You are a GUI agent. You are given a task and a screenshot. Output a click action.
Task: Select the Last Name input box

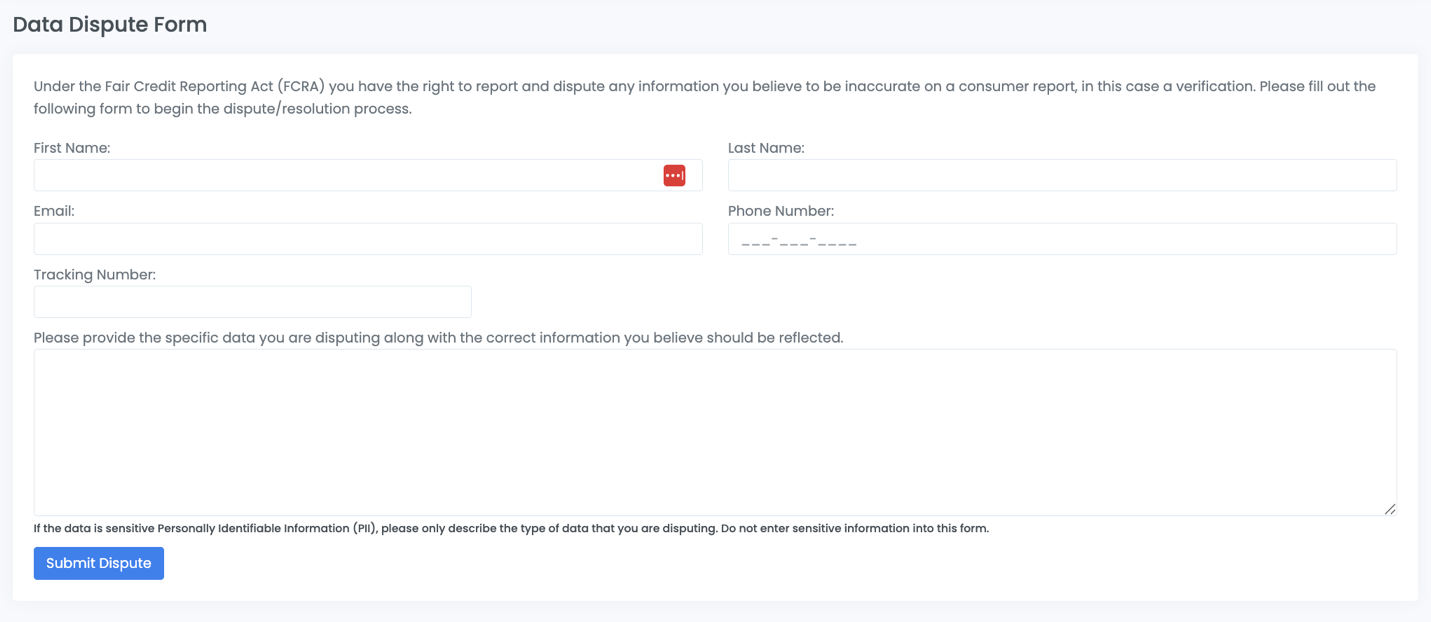[1000, 174]
